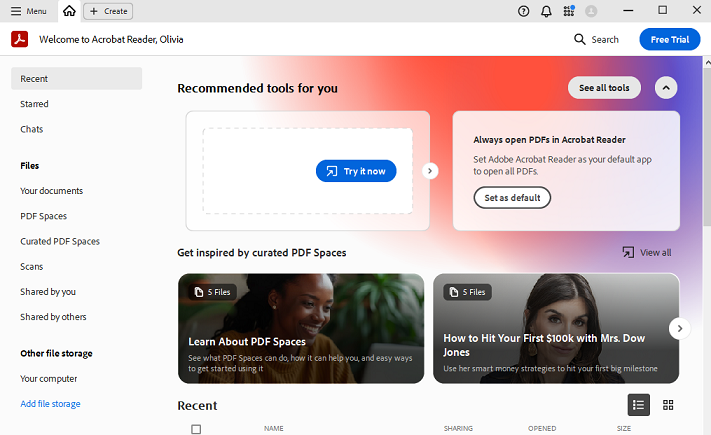The image size is (711, 435).
Task: Click the Try it now button
Action: coord(356,171)
